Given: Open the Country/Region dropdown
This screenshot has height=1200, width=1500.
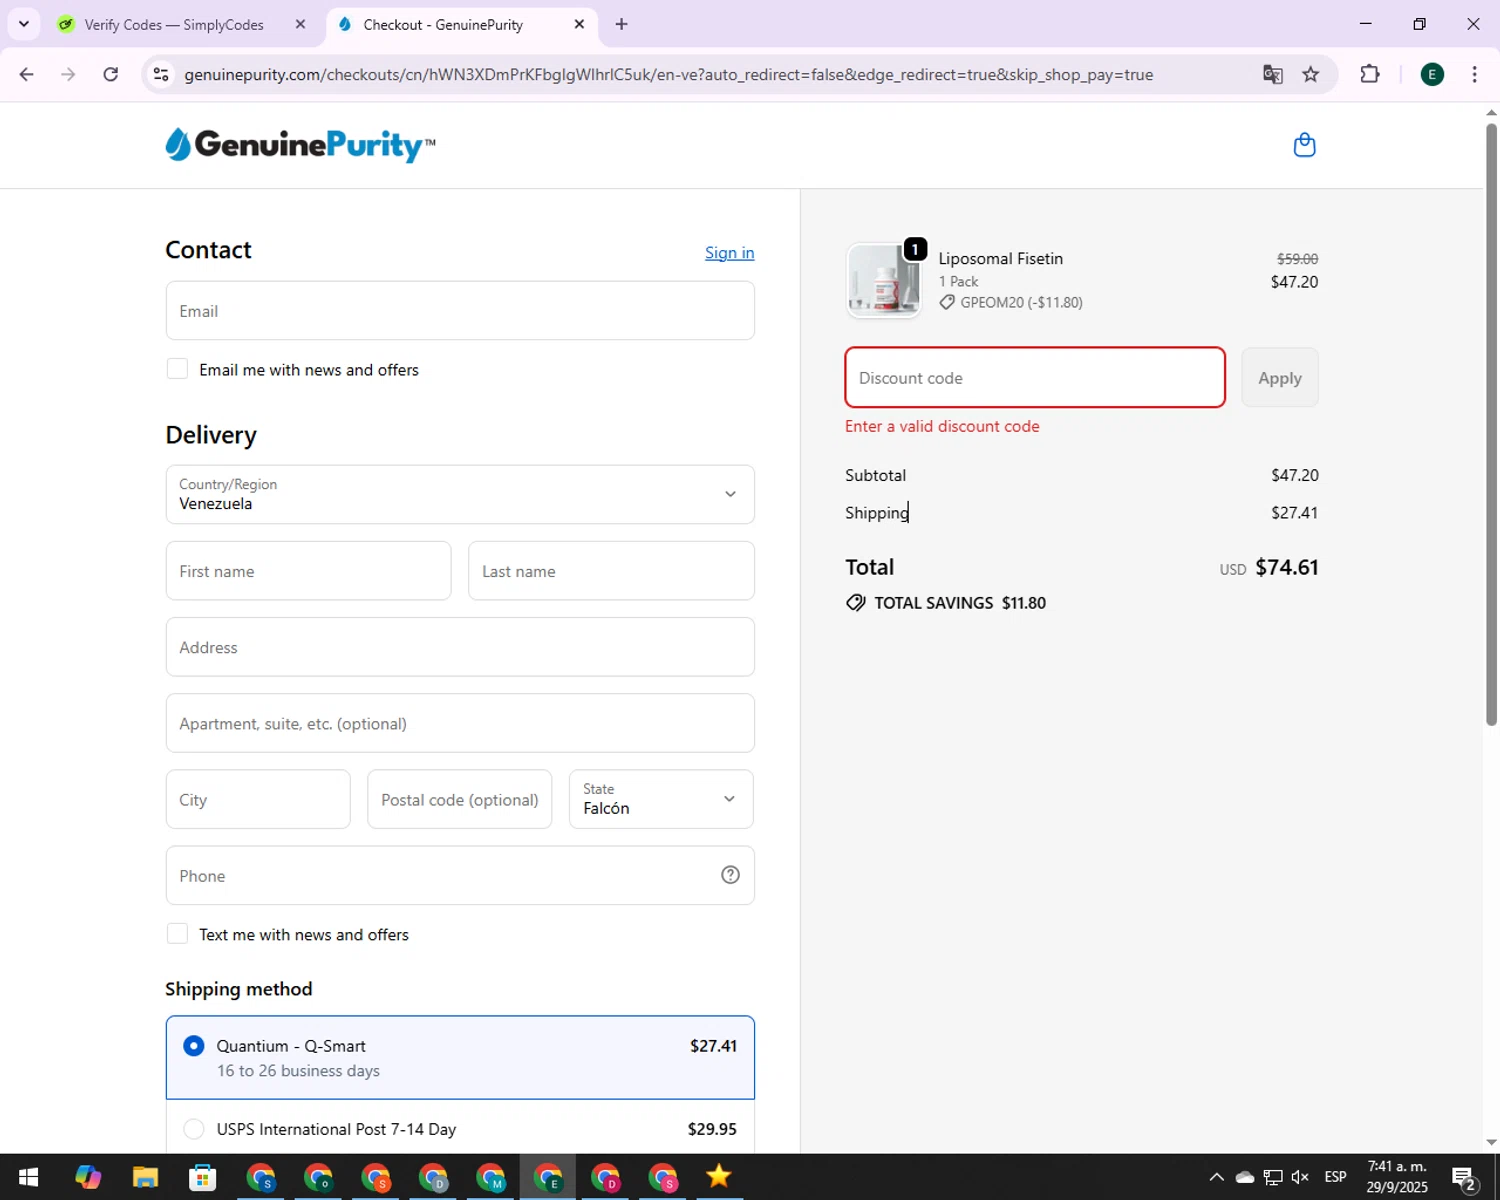Looking at the screenshot, I should coord(460,494).
